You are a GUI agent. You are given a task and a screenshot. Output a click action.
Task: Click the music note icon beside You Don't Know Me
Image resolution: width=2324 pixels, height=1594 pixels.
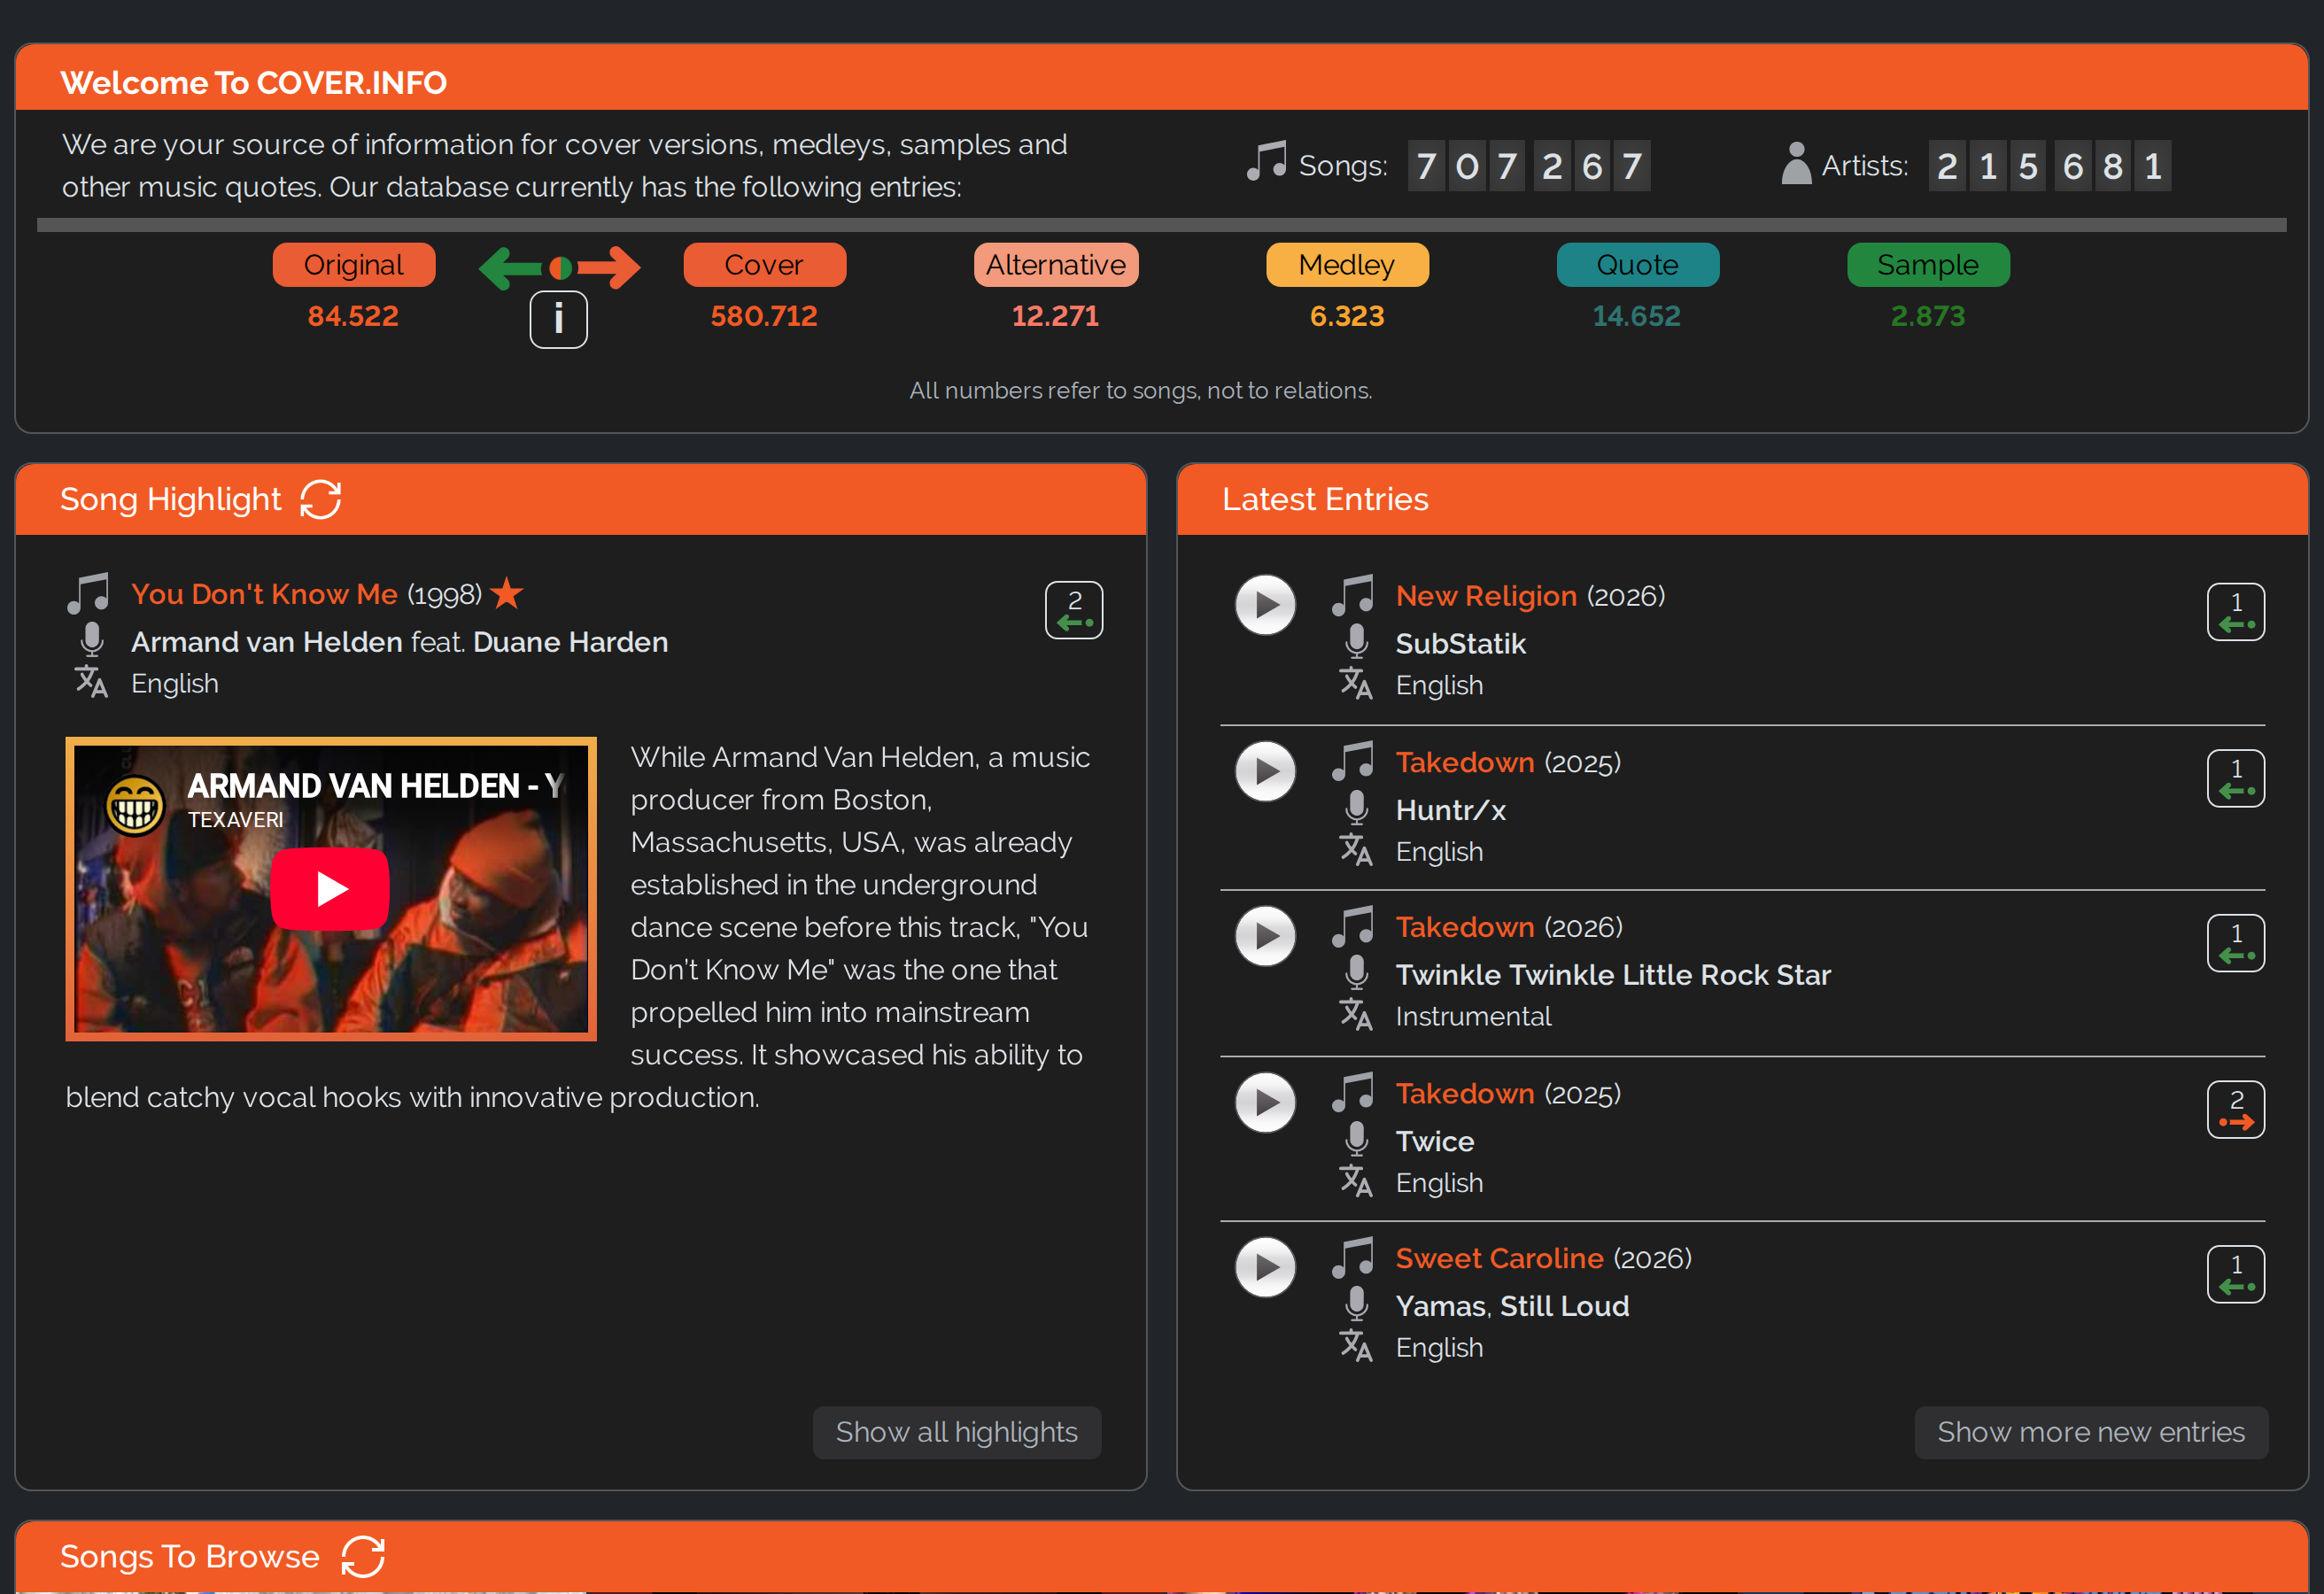pos(88,594)
